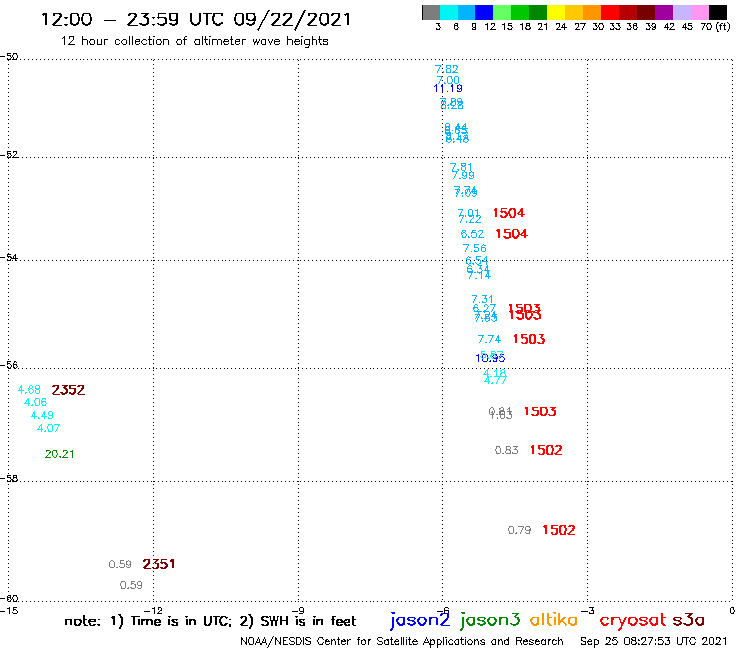Click the wave height value 7.31

[482, 299]
